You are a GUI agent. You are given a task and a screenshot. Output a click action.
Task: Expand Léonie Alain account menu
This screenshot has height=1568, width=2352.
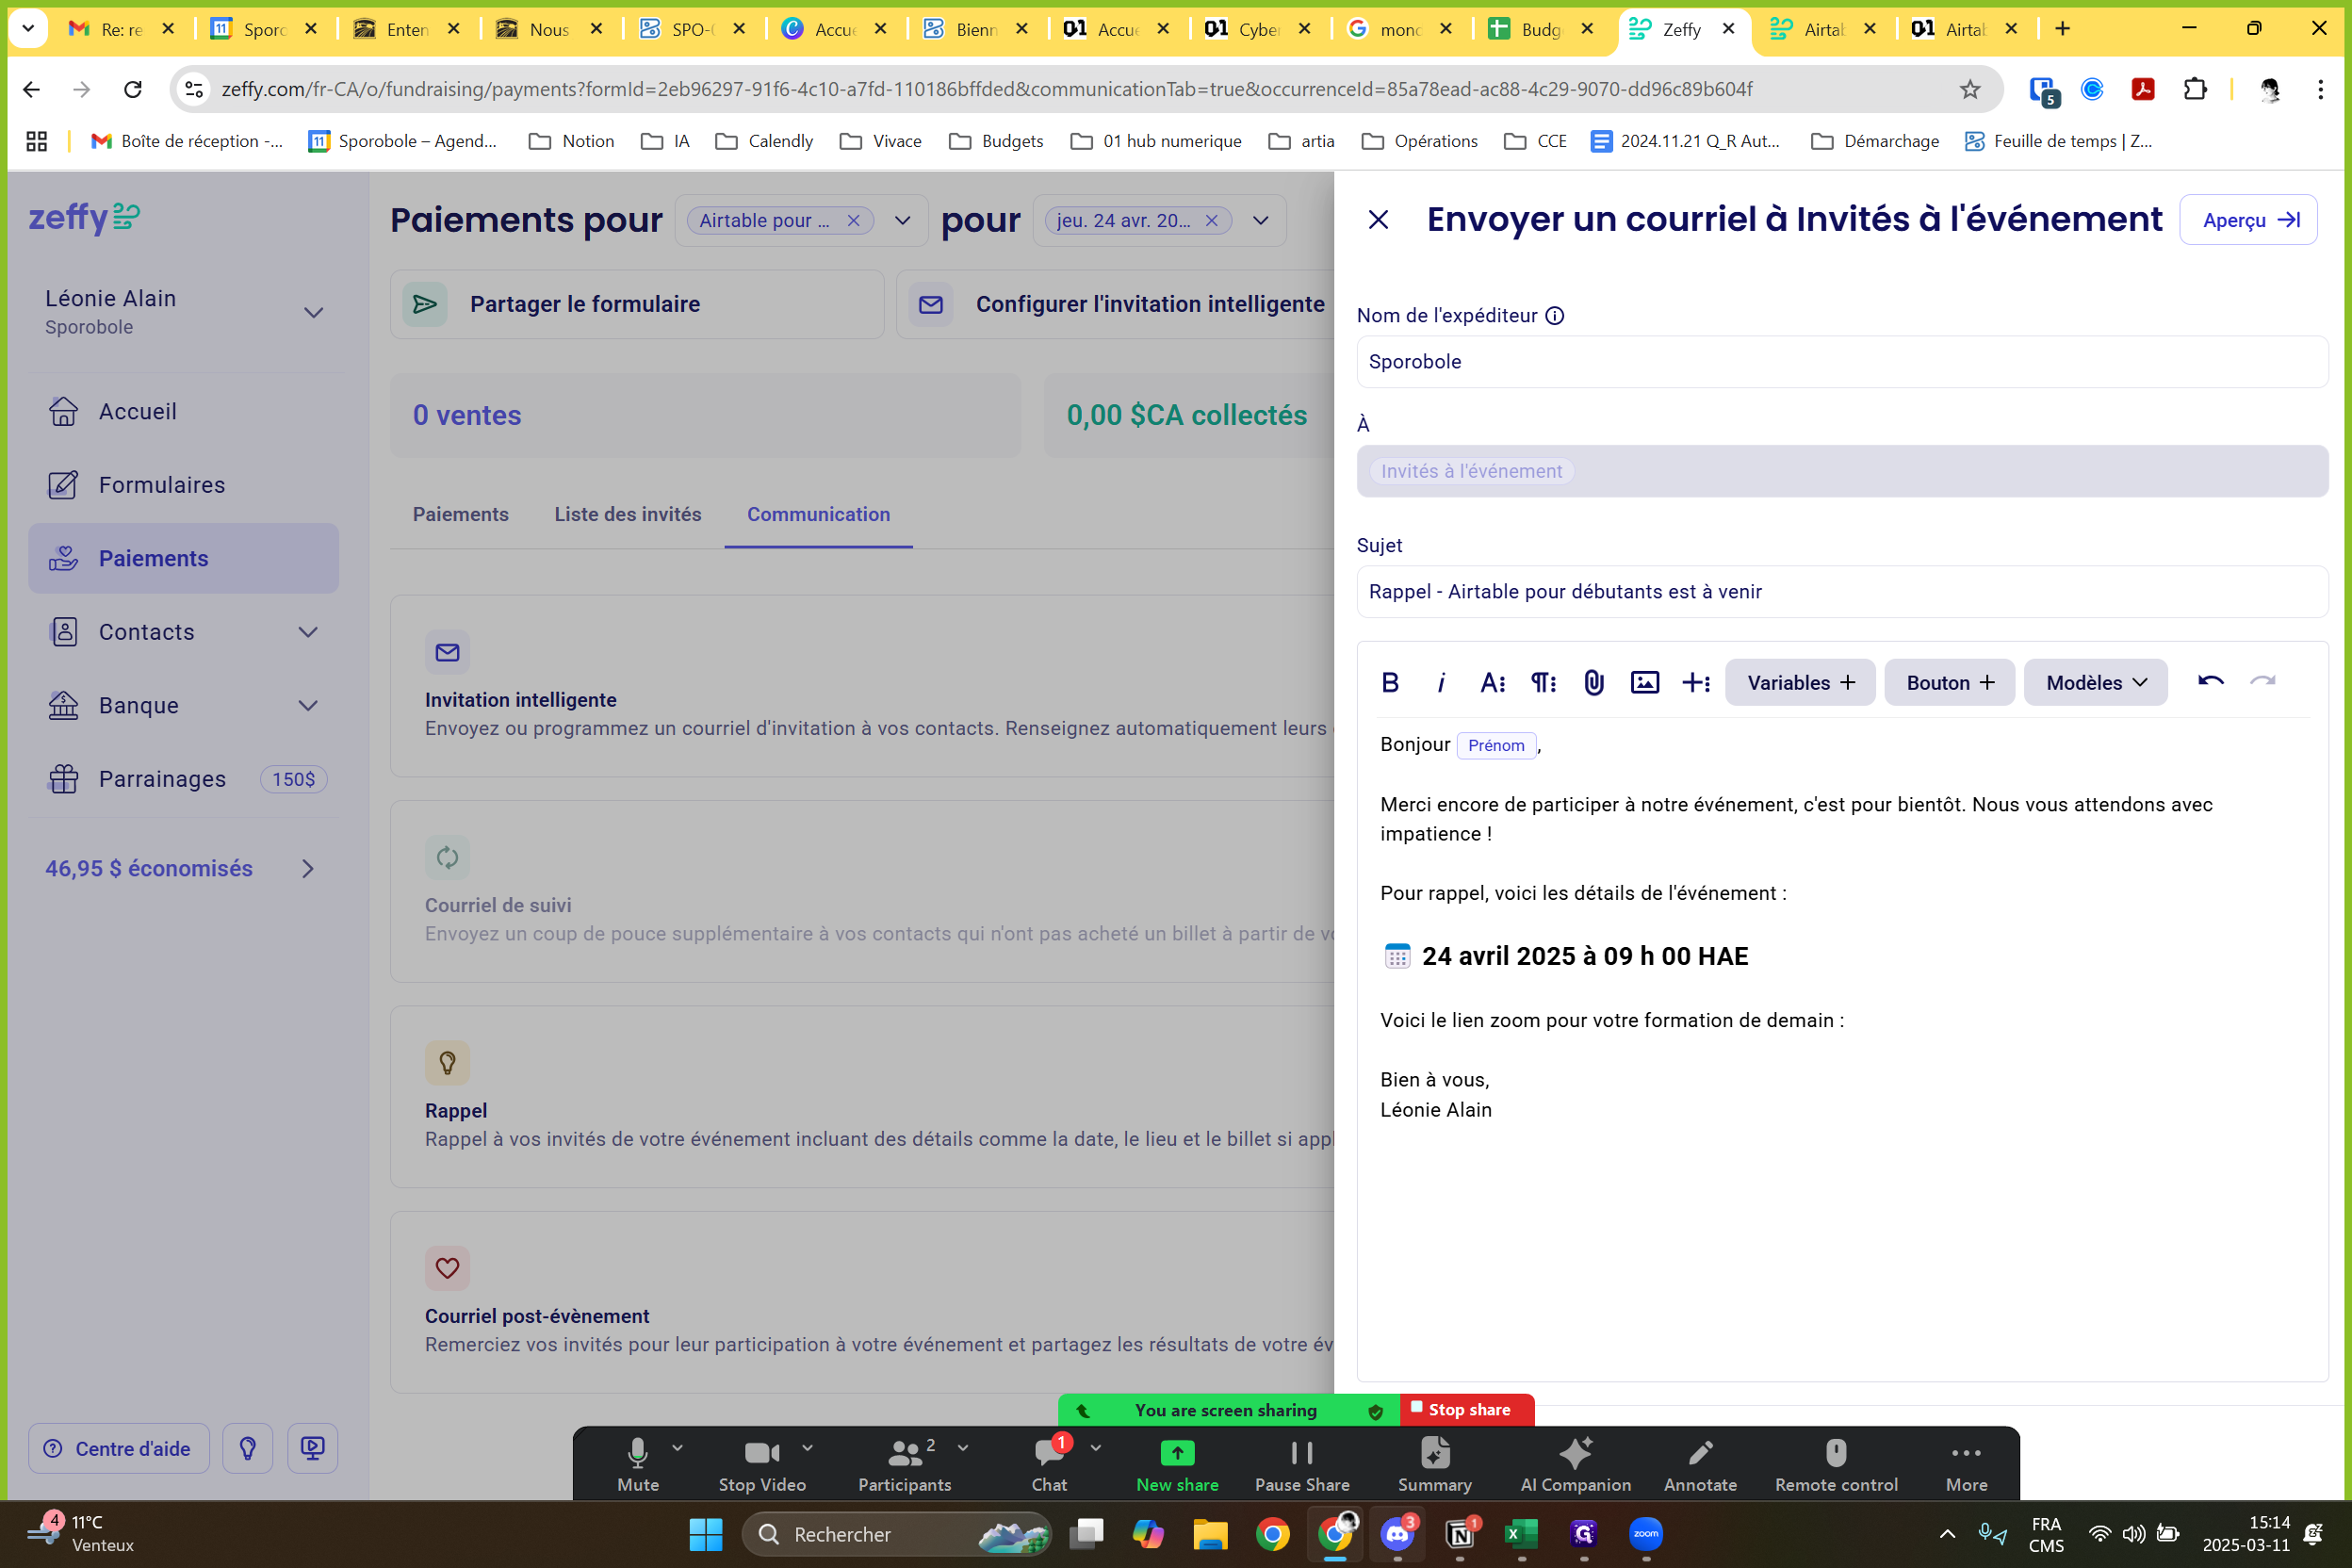tap(313, 312)
